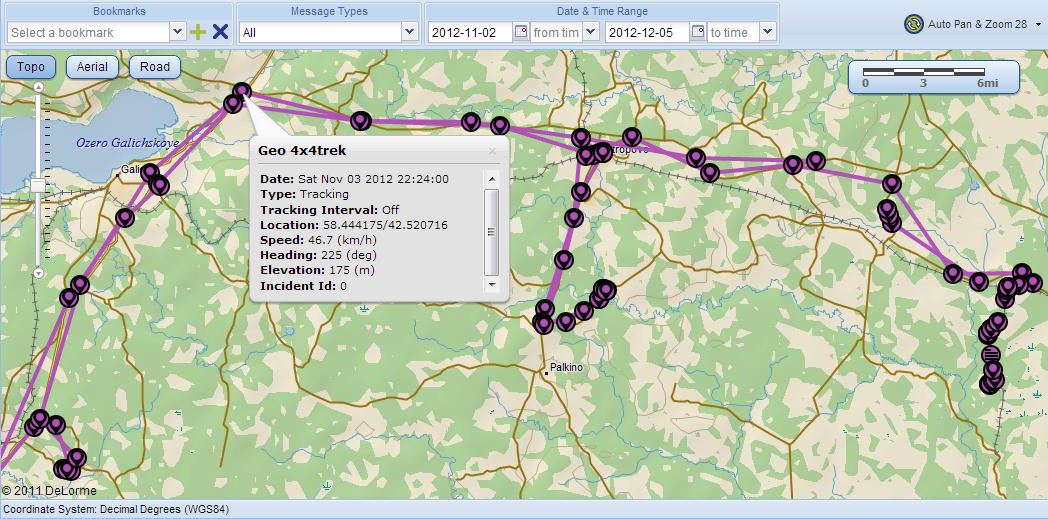Expand the Select a bookmark dropdown
Screen dimensions: 1048x519
[x=177, y=32]
